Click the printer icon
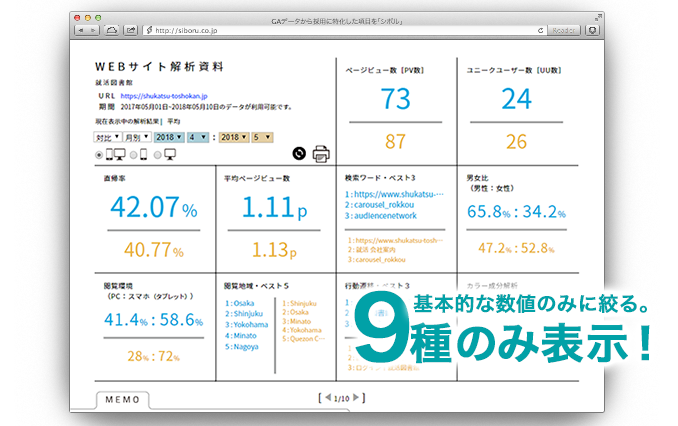 pyautogui.click(x=321, y=153)
